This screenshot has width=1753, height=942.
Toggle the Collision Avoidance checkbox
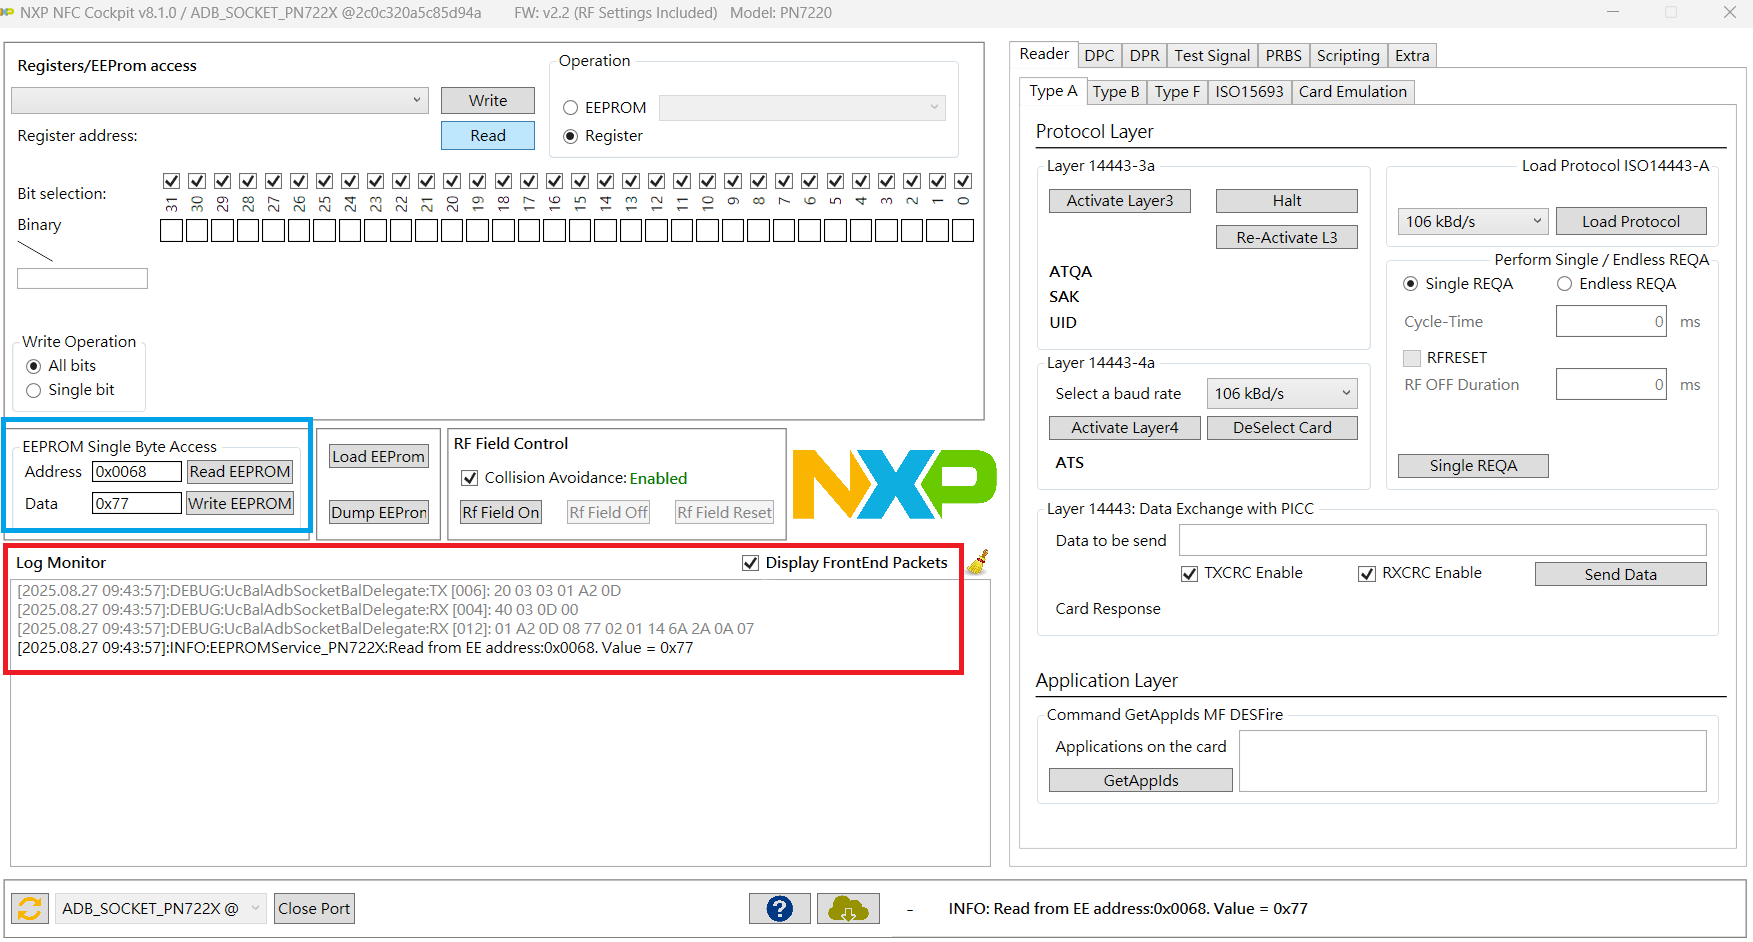point(469,478)
